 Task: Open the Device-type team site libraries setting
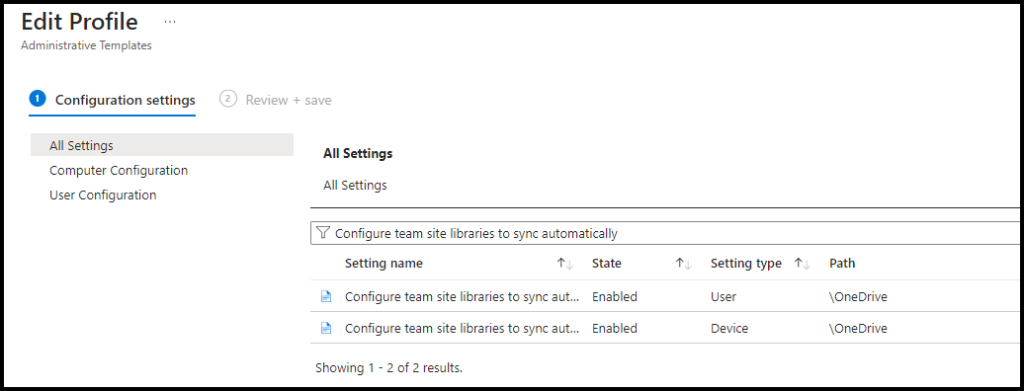462,328
